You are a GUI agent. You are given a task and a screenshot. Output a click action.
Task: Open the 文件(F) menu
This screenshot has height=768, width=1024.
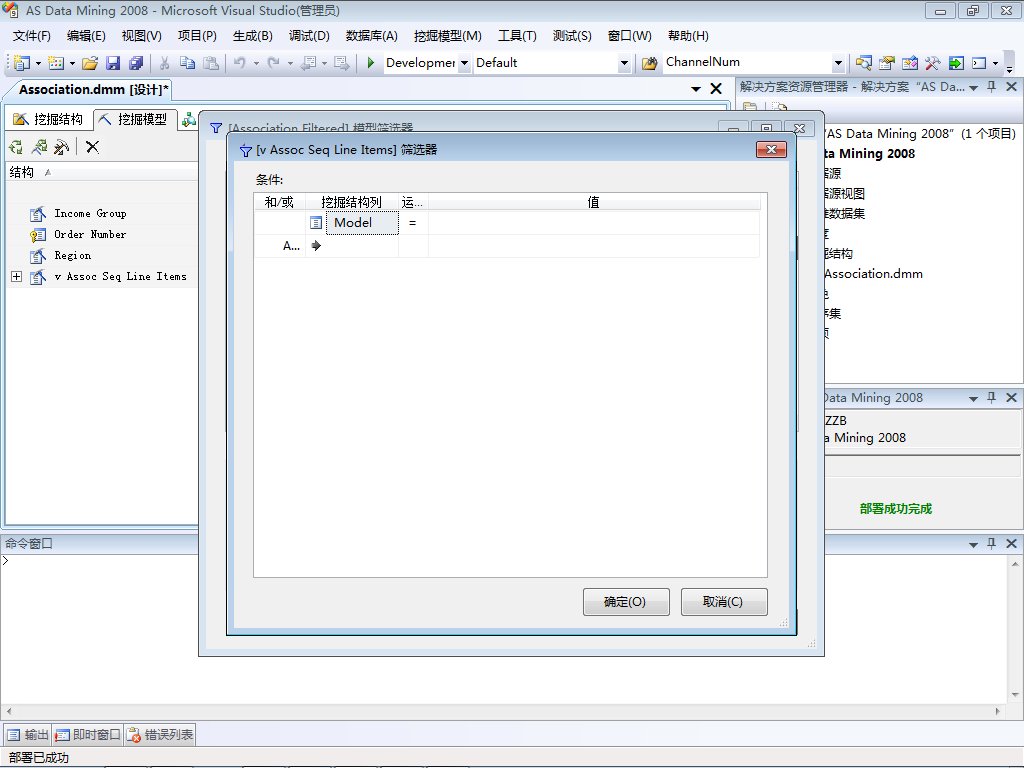pos(31,36)
